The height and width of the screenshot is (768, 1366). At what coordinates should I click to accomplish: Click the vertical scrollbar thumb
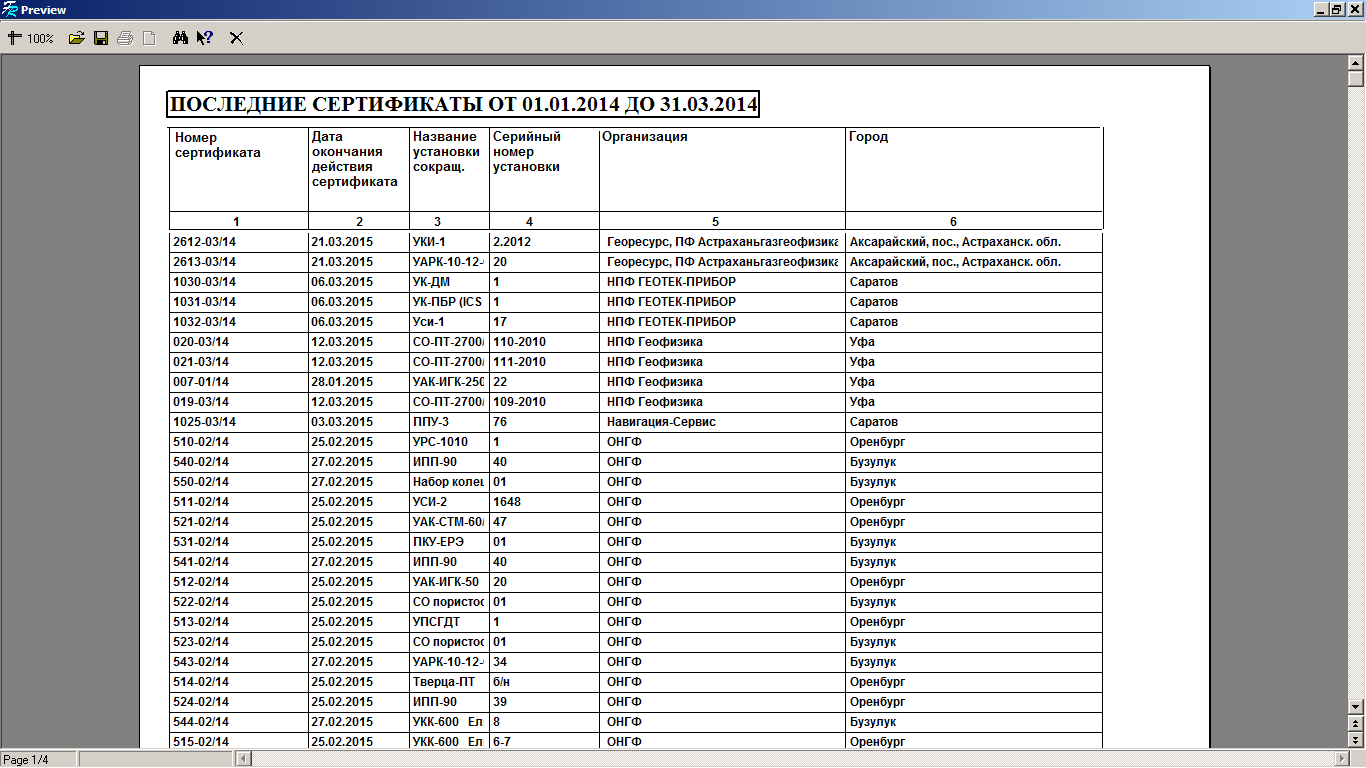[1356, 79]
